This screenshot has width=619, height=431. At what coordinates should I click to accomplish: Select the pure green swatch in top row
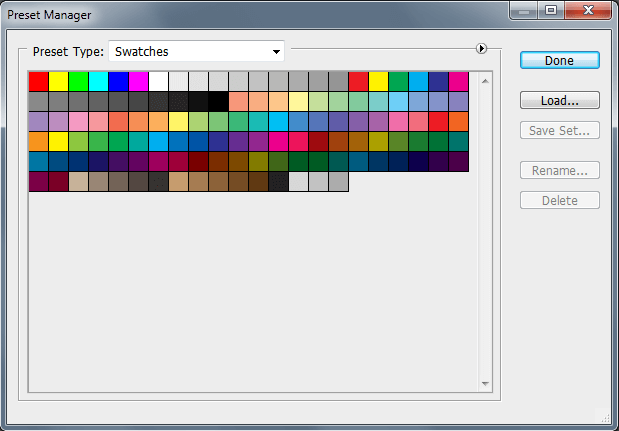78,81
